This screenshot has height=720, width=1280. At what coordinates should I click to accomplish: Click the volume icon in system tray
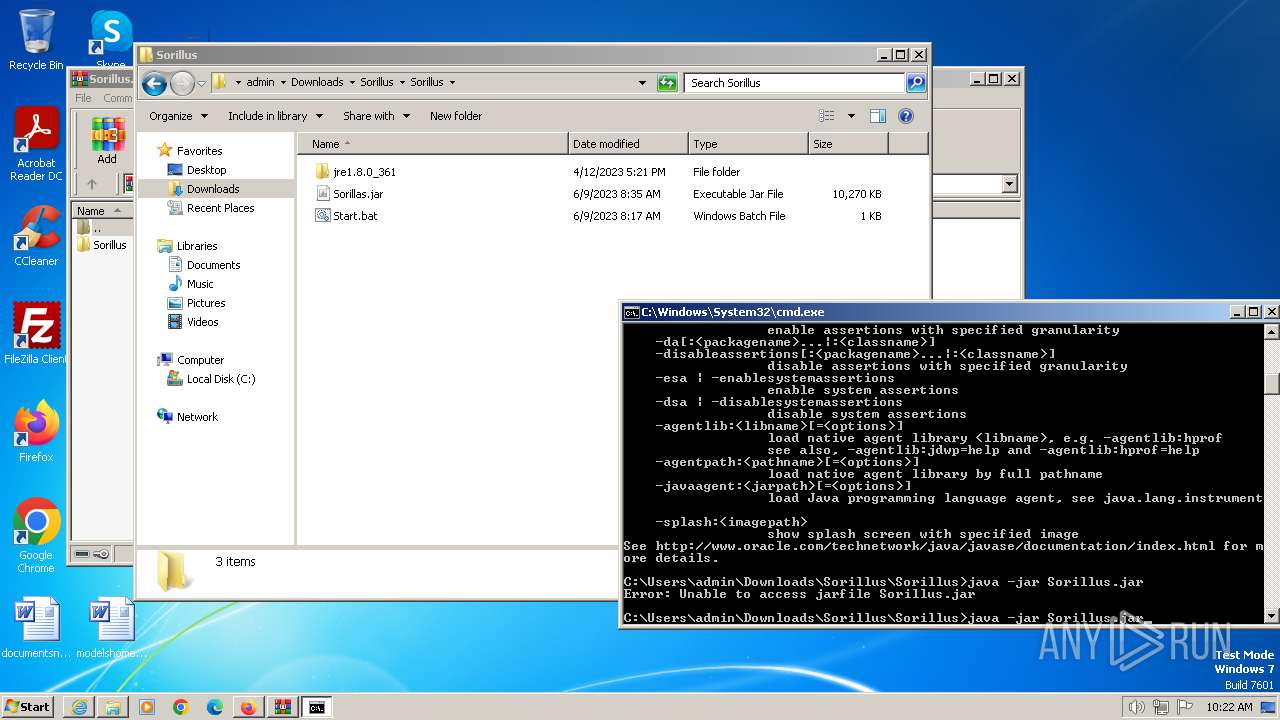tap(1136, 707)
